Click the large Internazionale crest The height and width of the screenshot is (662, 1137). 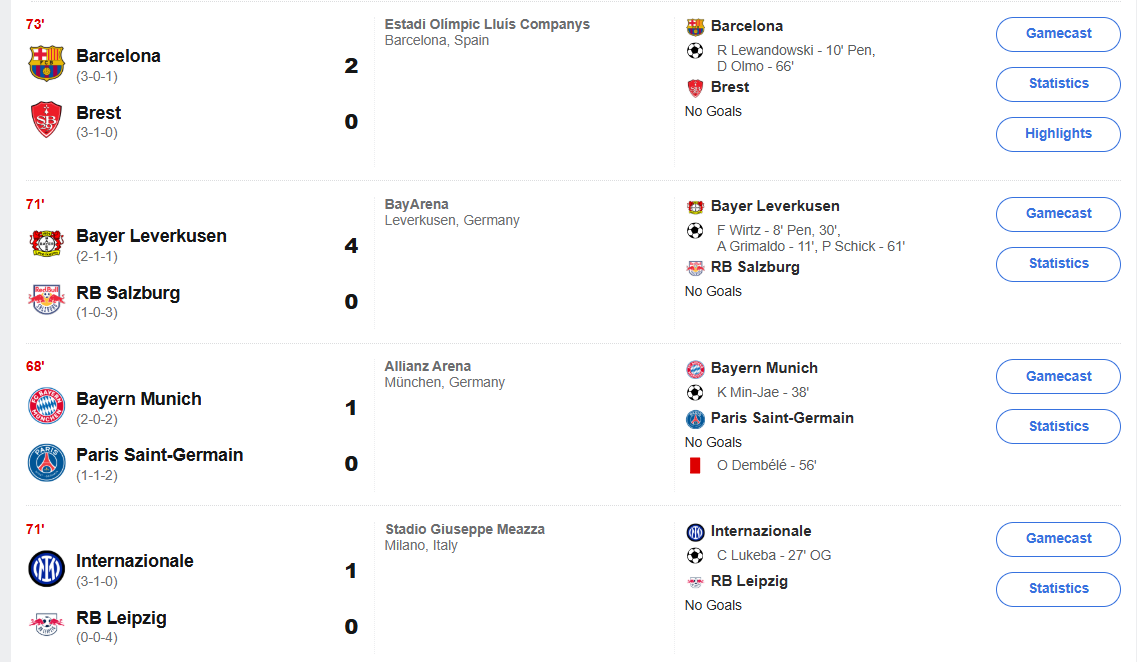click(47, 568)
